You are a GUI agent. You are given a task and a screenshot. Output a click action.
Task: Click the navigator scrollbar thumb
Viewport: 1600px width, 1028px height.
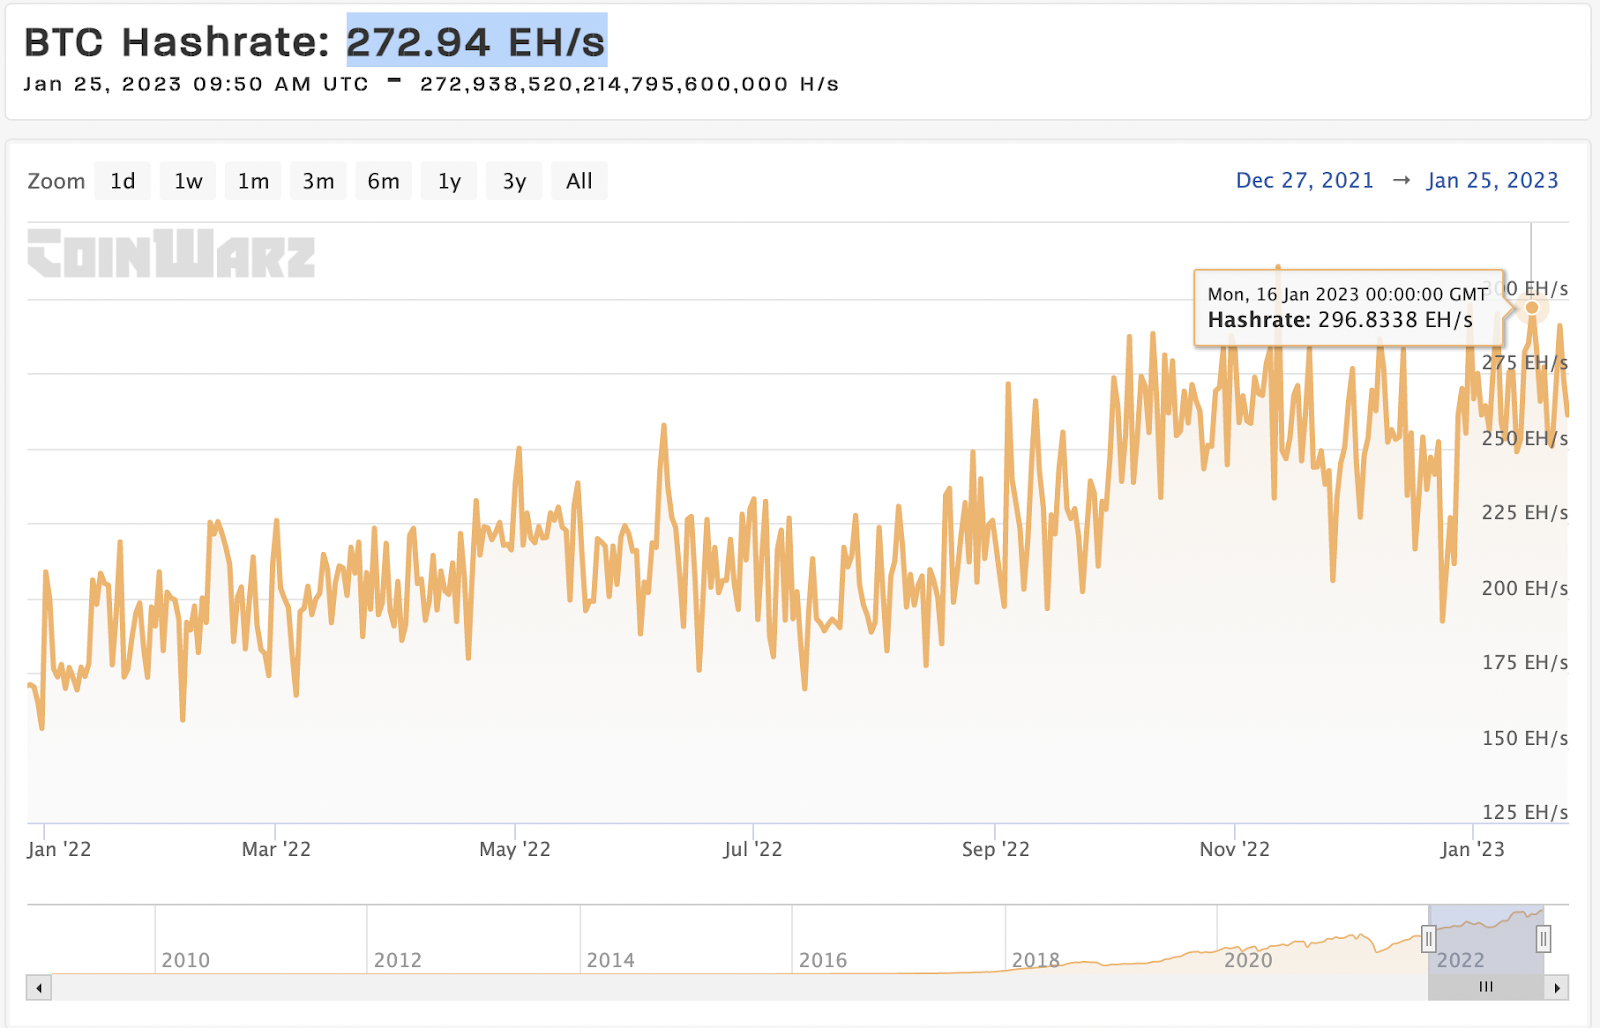point(1486,988)
